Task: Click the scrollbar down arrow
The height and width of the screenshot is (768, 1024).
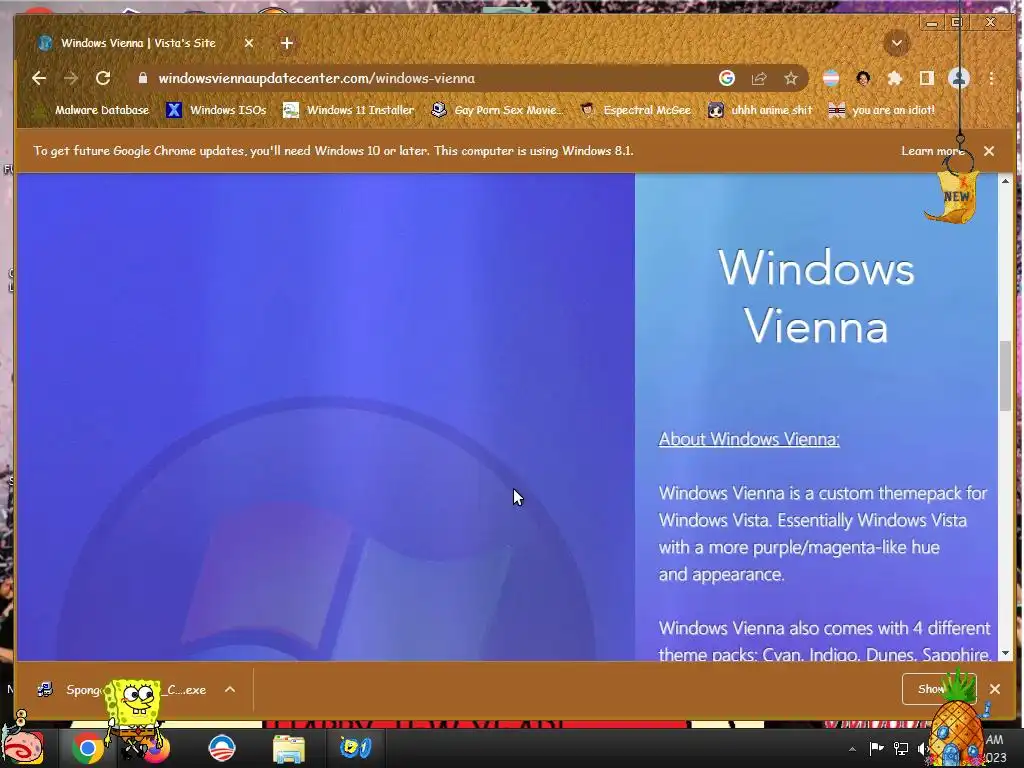Action: tap(1005, 653)
